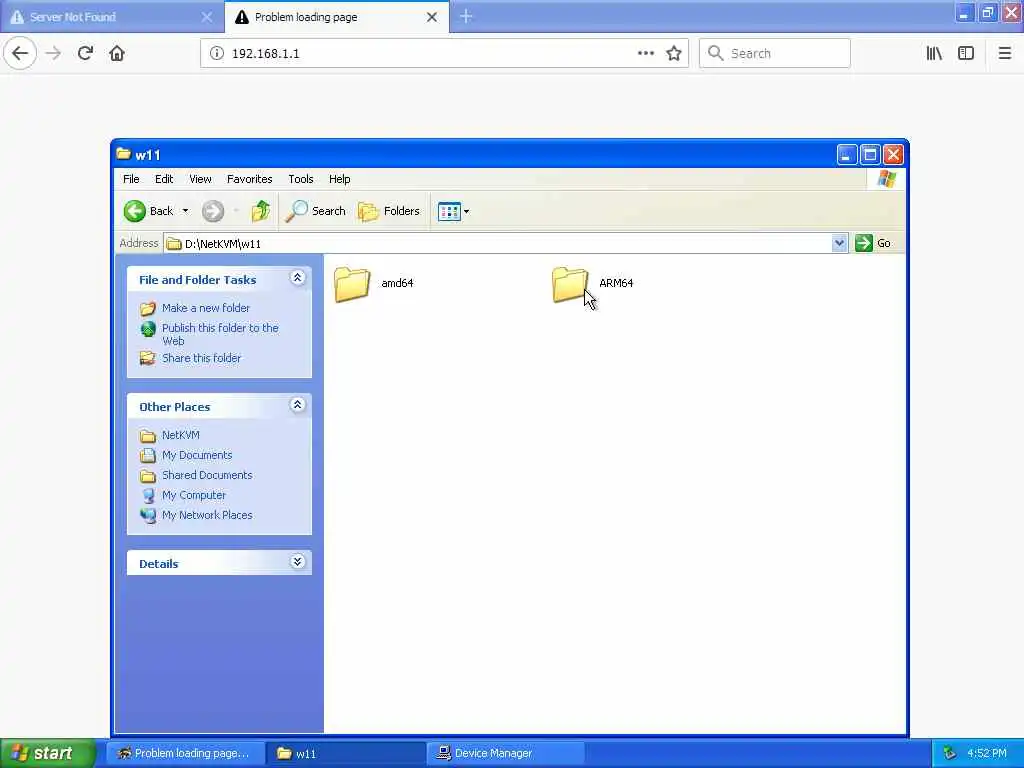1024x768 pixels.
Task: Switch to Firefox taskbar button
Action: pos(185,753)
